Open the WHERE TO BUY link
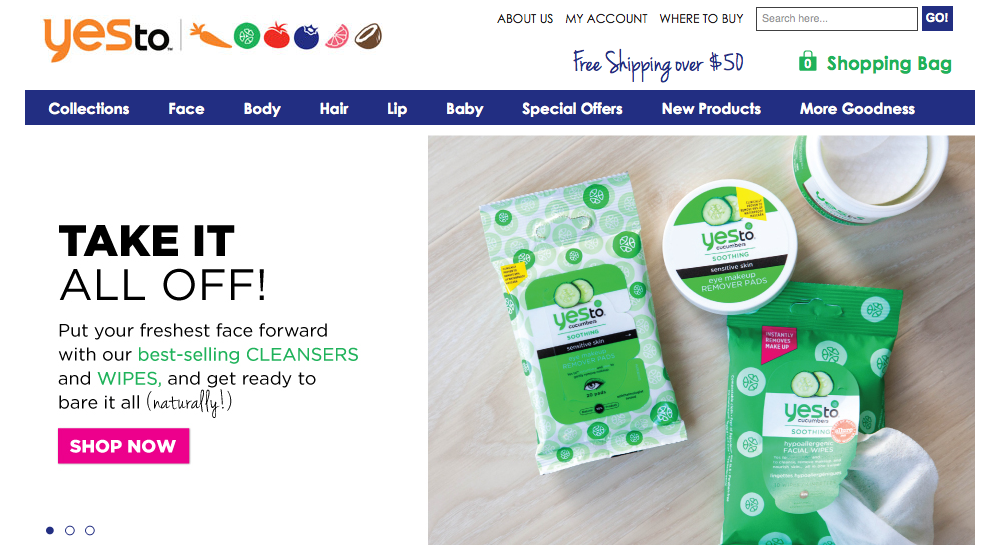Screen dimensions: 985x550 tap(701, 19)
